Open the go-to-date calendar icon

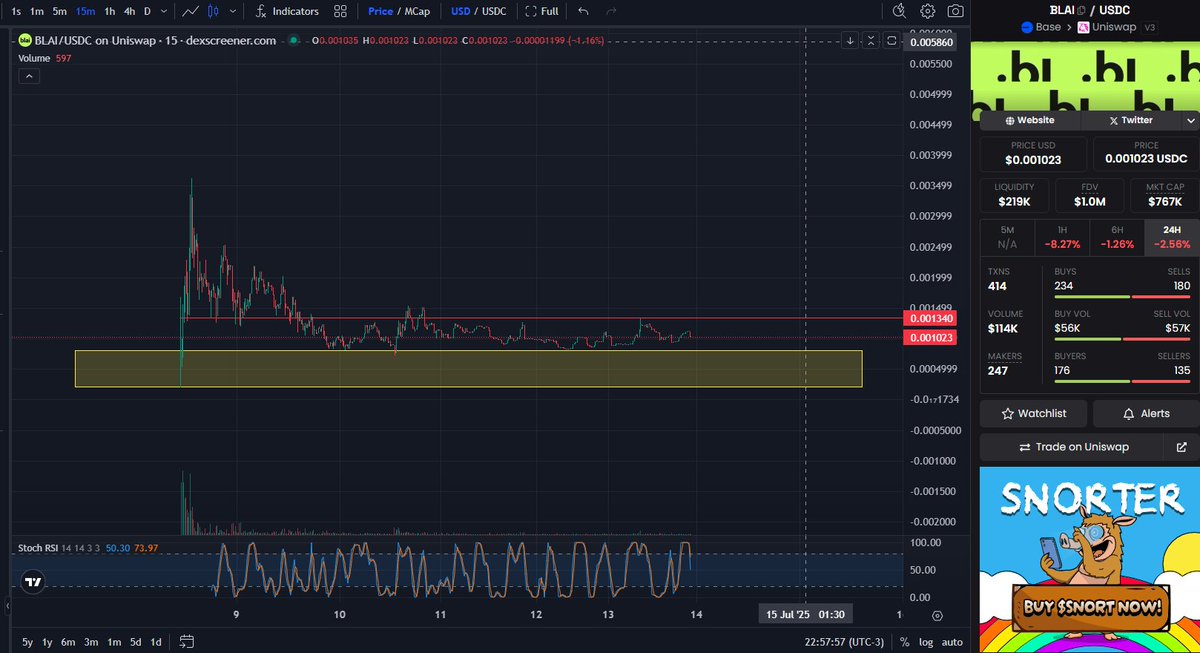click(x=186, y=642)
